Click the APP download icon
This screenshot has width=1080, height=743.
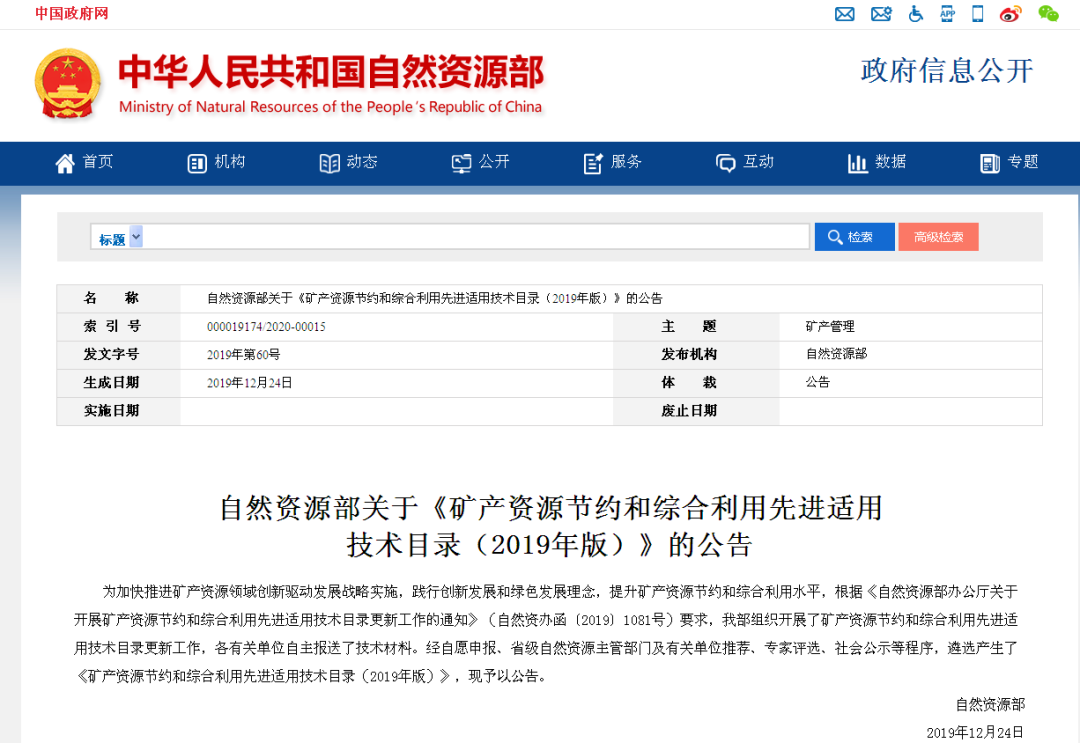(948, 13)
